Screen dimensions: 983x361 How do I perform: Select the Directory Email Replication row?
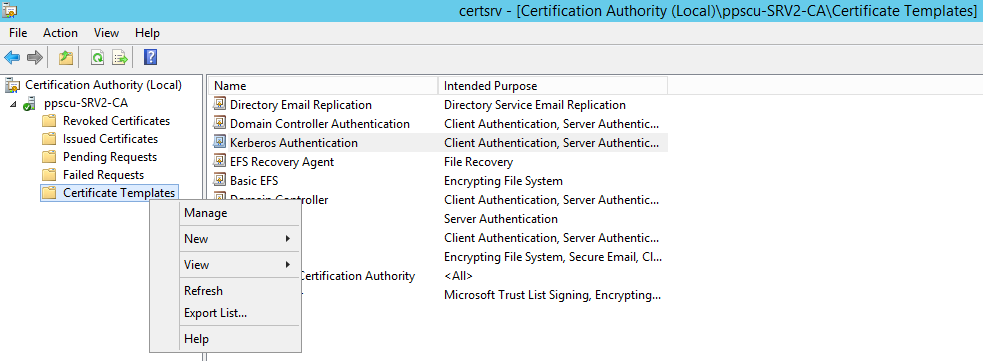tap(438, 105)
